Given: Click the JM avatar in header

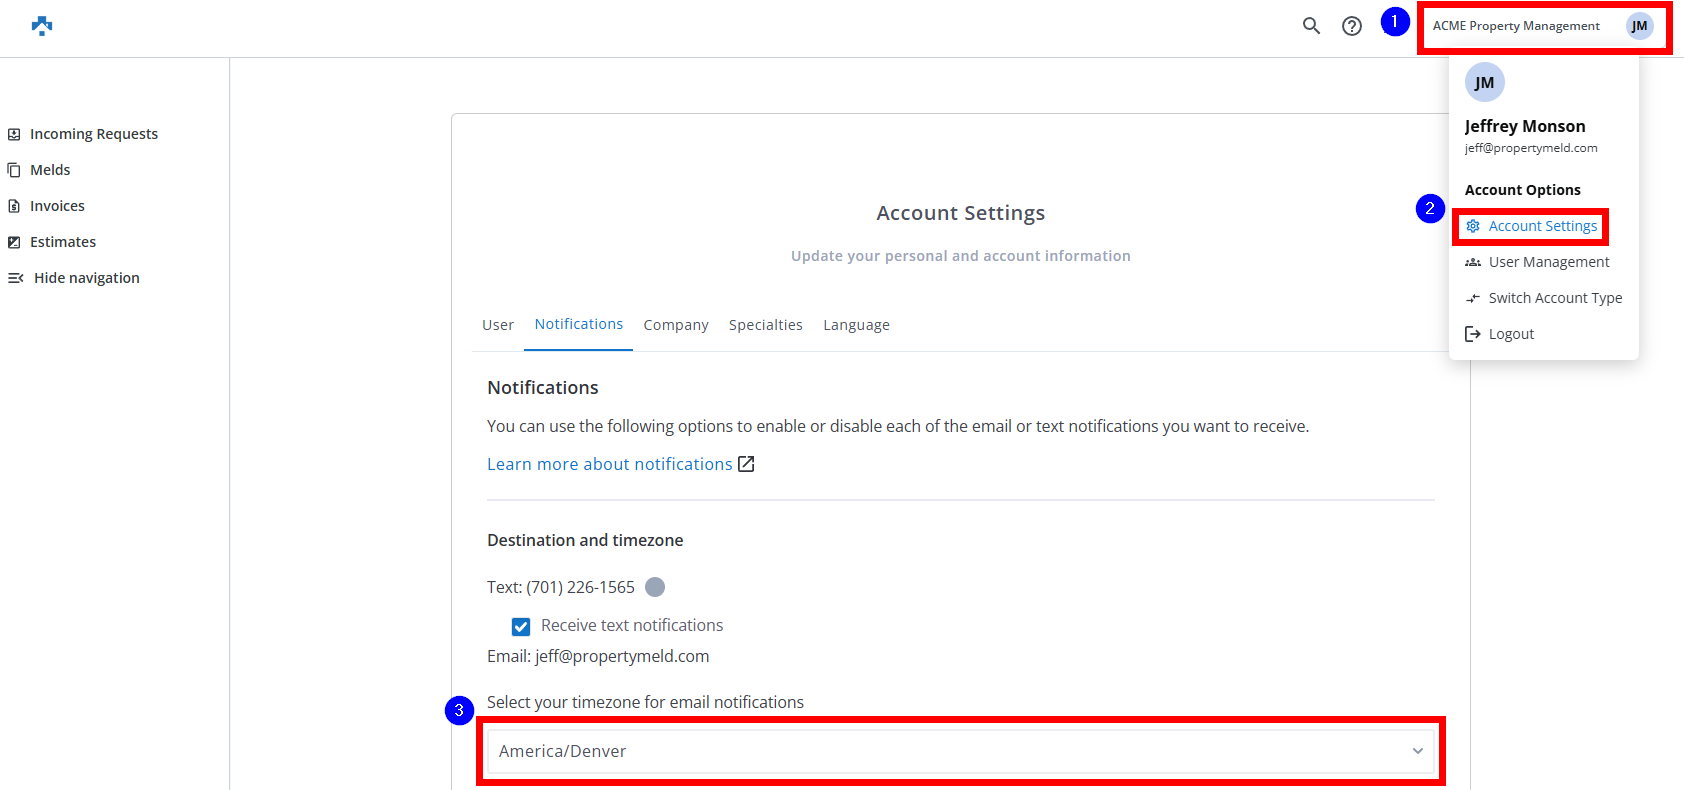Looking at the screenshot, I should pyautogui.click(x=1639, y=26).
